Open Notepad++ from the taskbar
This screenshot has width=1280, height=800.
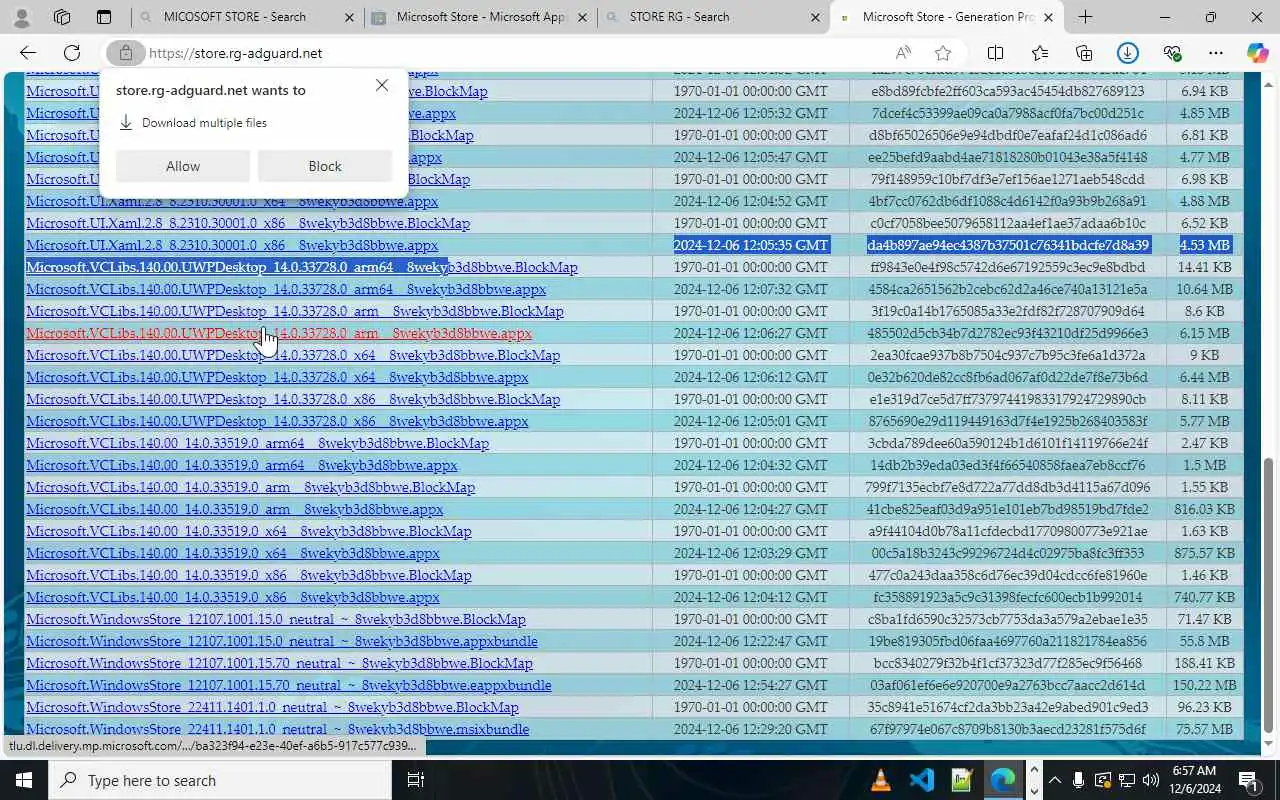coord(961,780)
